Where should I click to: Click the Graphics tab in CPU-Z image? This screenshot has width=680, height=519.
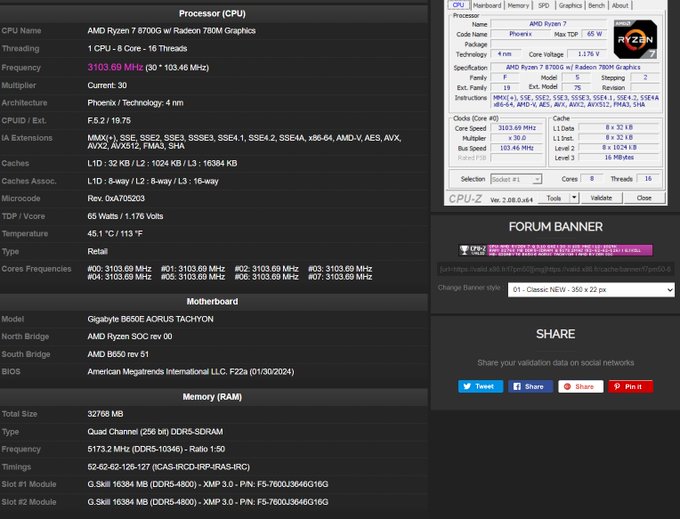(x=570, y=5)
